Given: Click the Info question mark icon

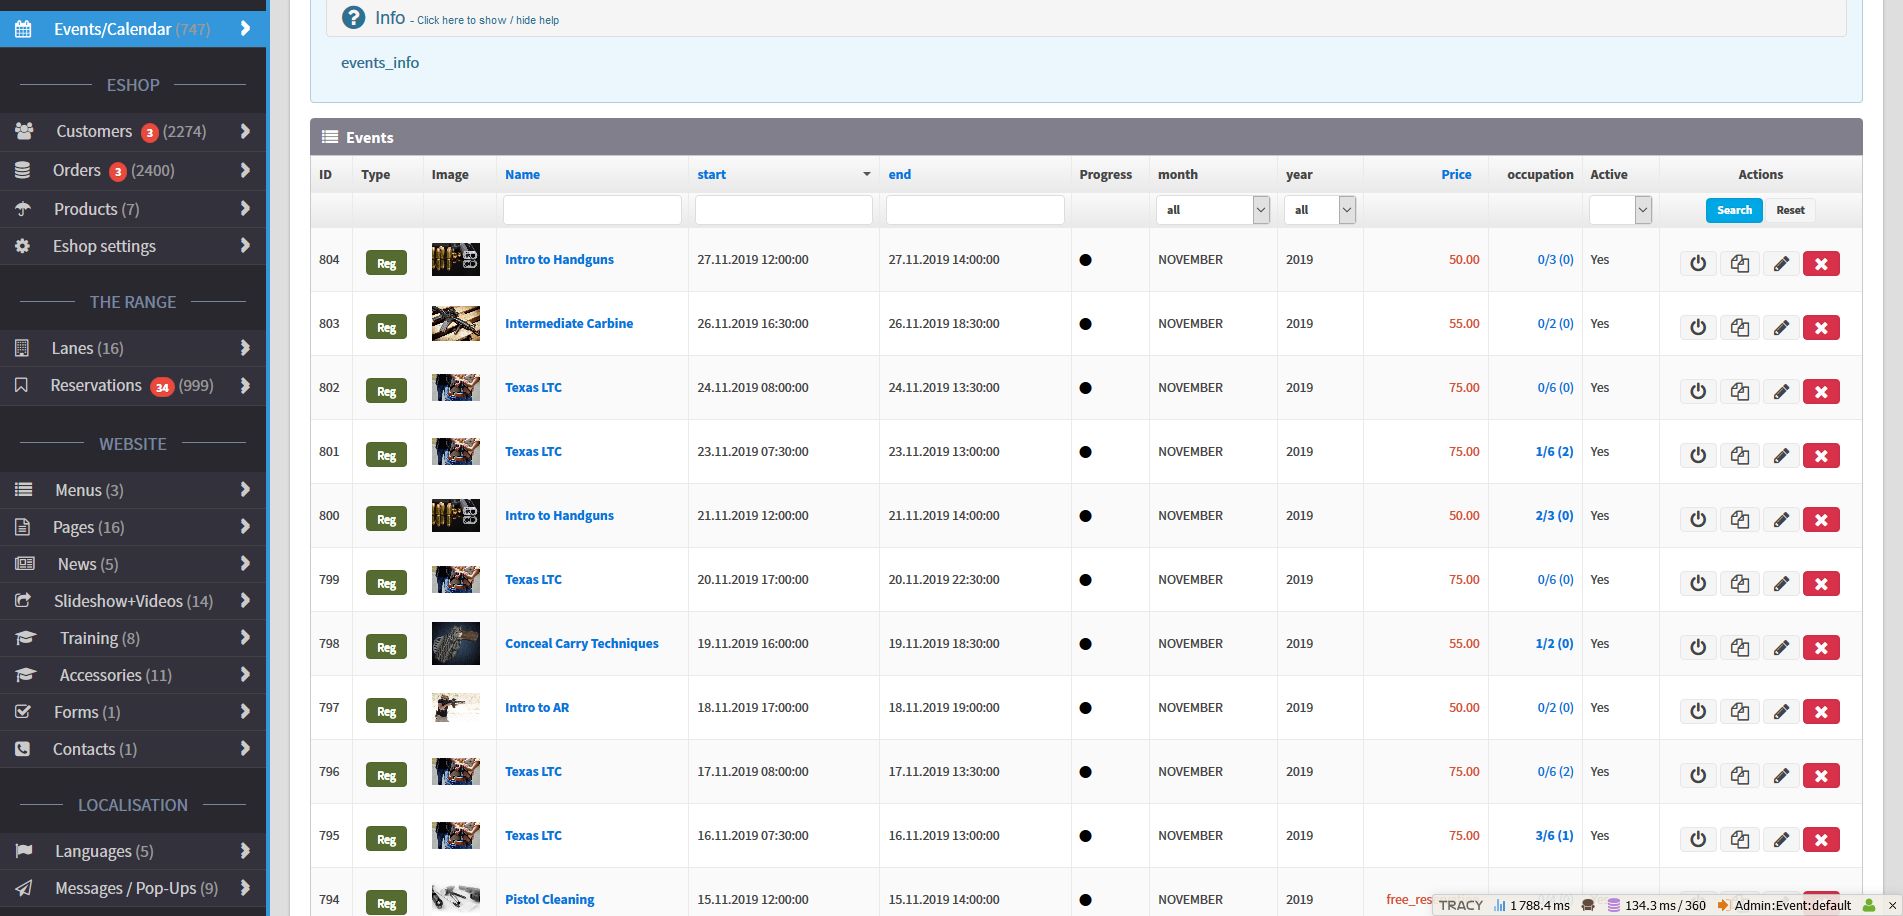Looking at the screenshot, I should click(x=353, y=18).
